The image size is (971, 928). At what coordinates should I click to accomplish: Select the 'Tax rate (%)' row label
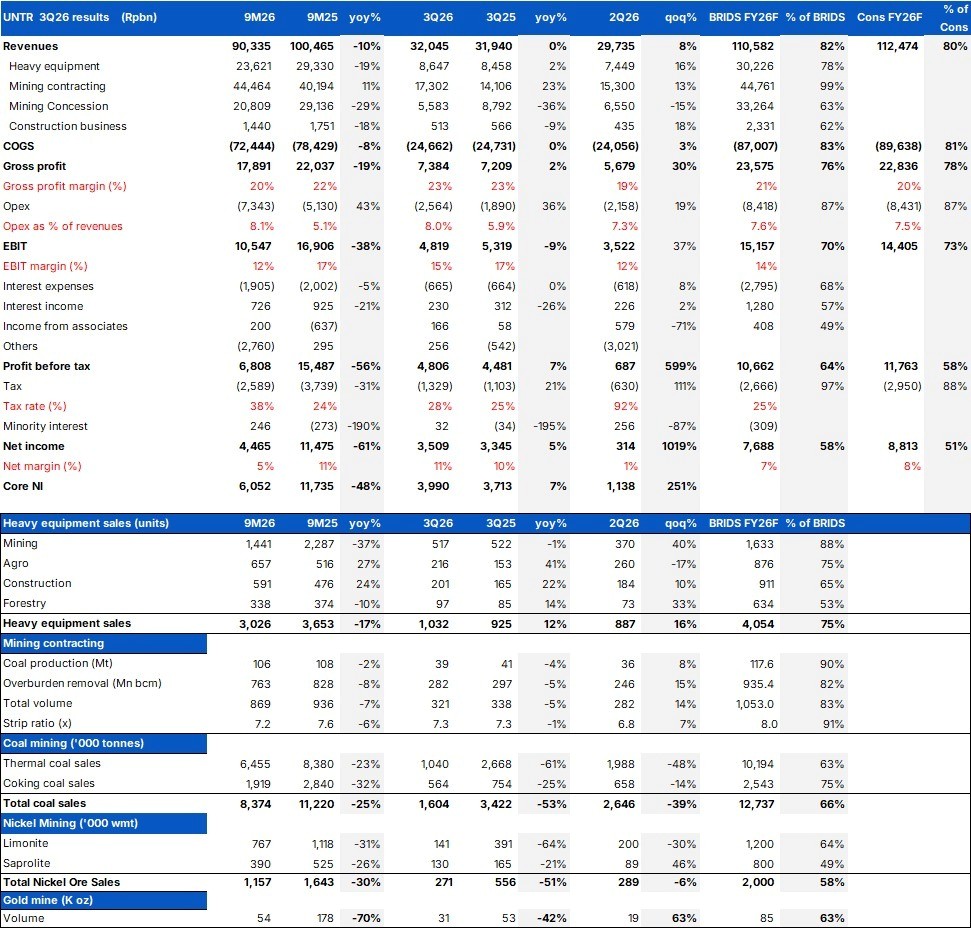(35, 406)
